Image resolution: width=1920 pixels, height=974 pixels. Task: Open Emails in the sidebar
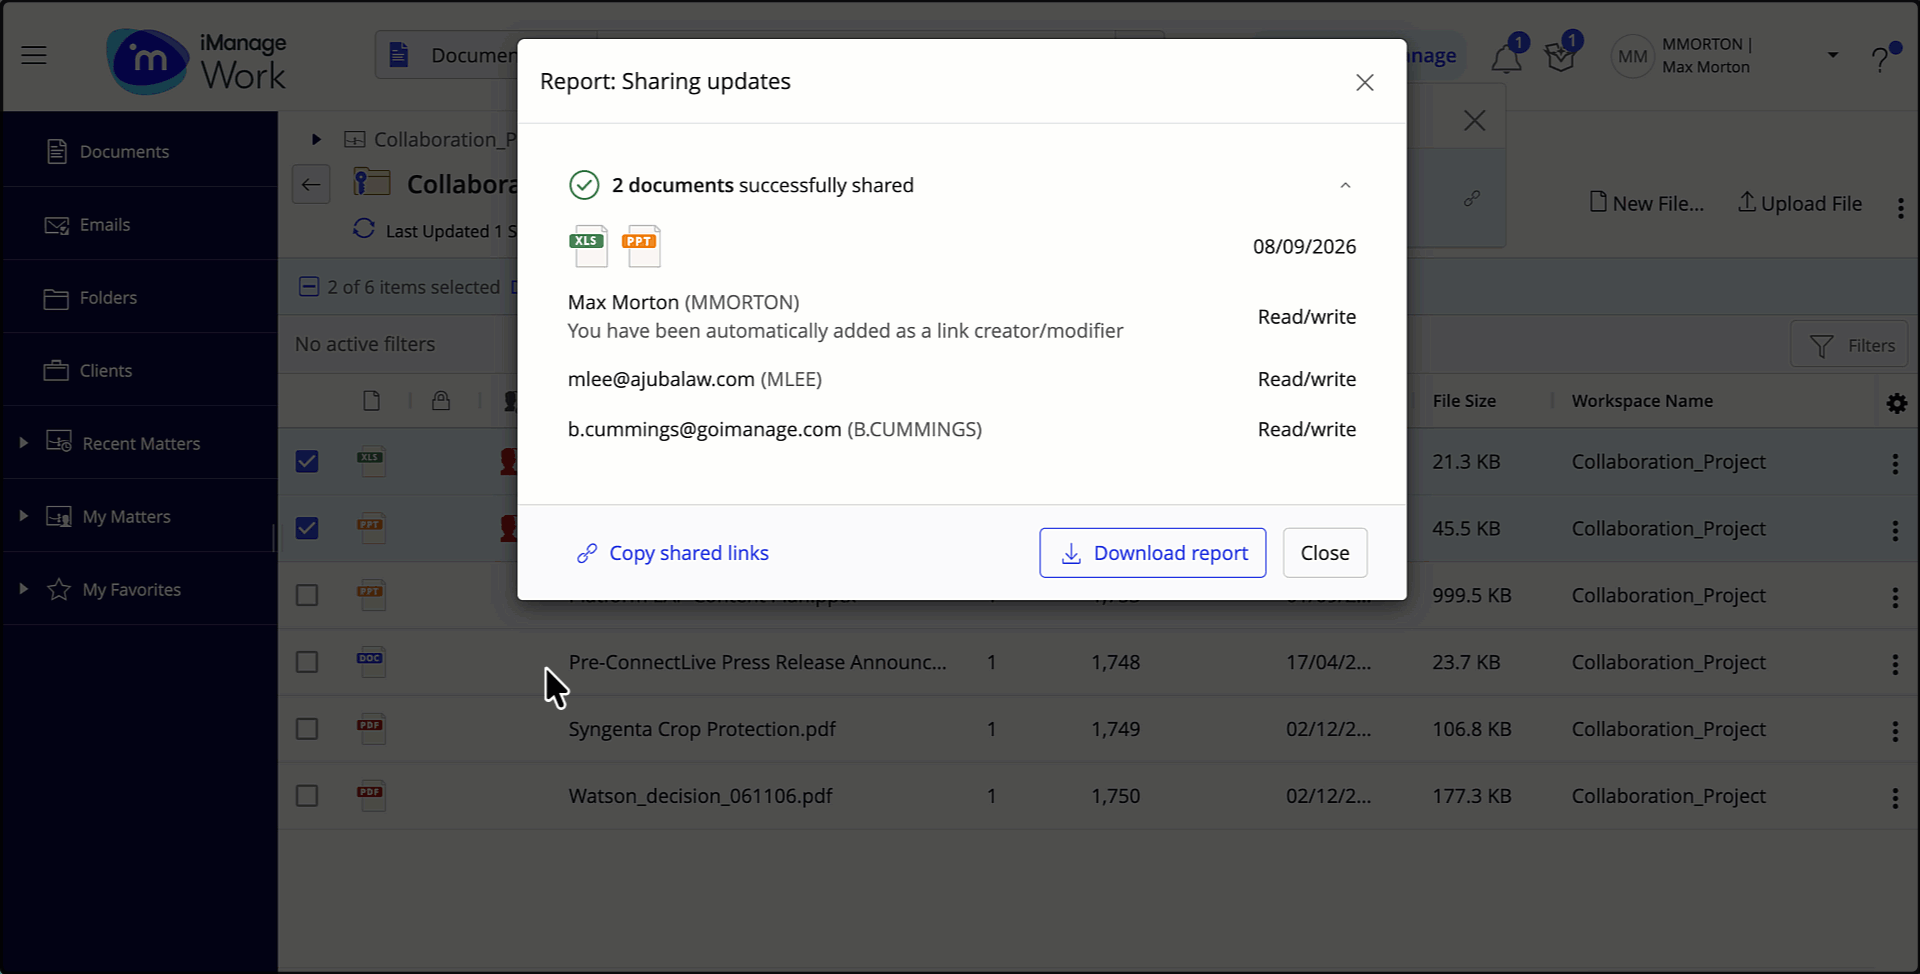[140, 224]
